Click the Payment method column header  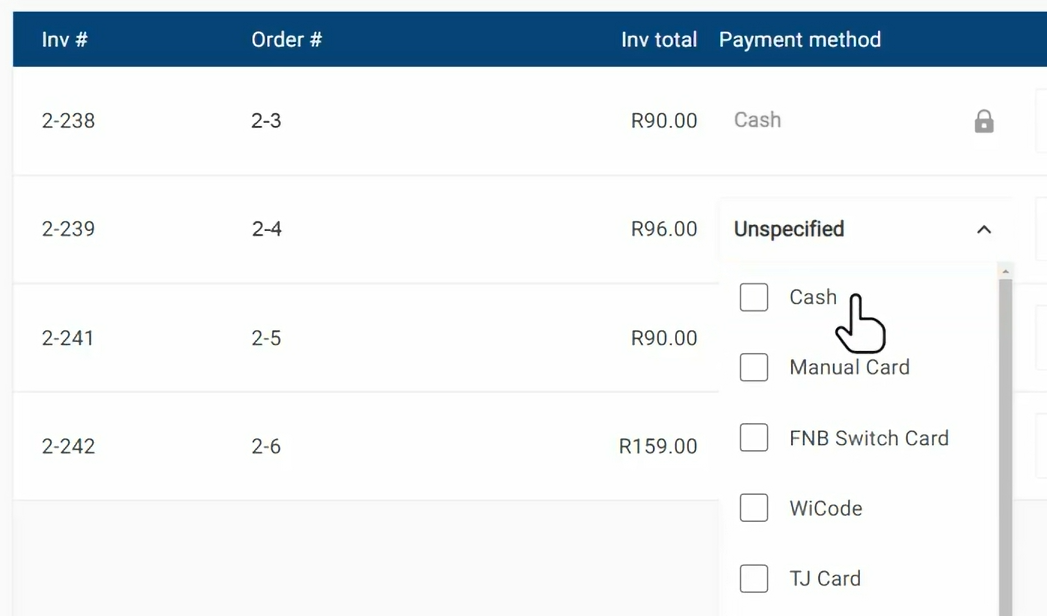click(x=799, y=40)
